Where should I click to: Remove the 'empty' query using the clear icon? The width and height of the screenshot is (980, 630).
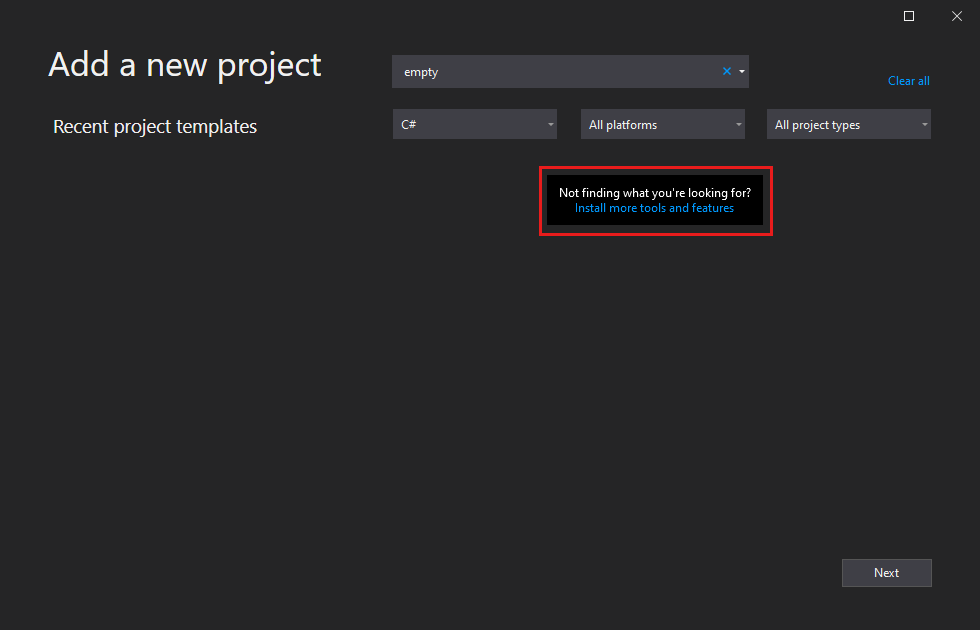coord(726,71)
